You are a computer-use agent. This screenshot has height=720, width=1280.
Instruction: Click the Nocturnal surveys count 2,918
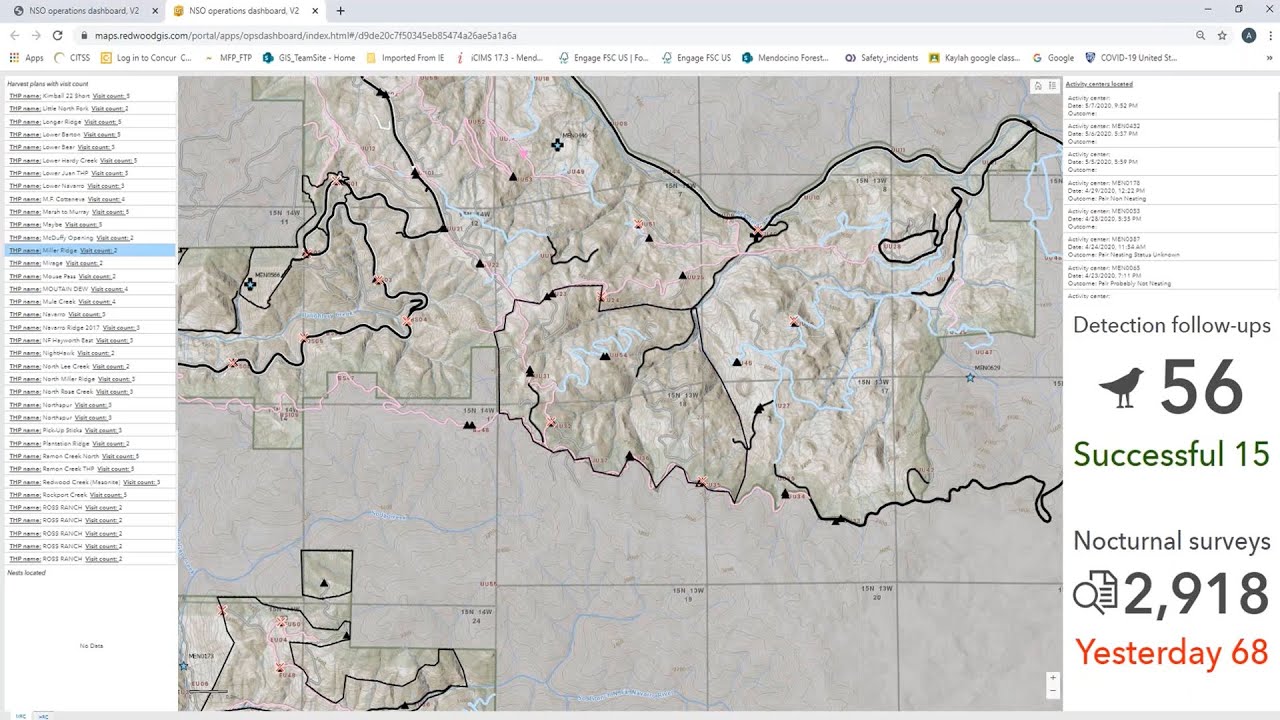point(1196,594)
